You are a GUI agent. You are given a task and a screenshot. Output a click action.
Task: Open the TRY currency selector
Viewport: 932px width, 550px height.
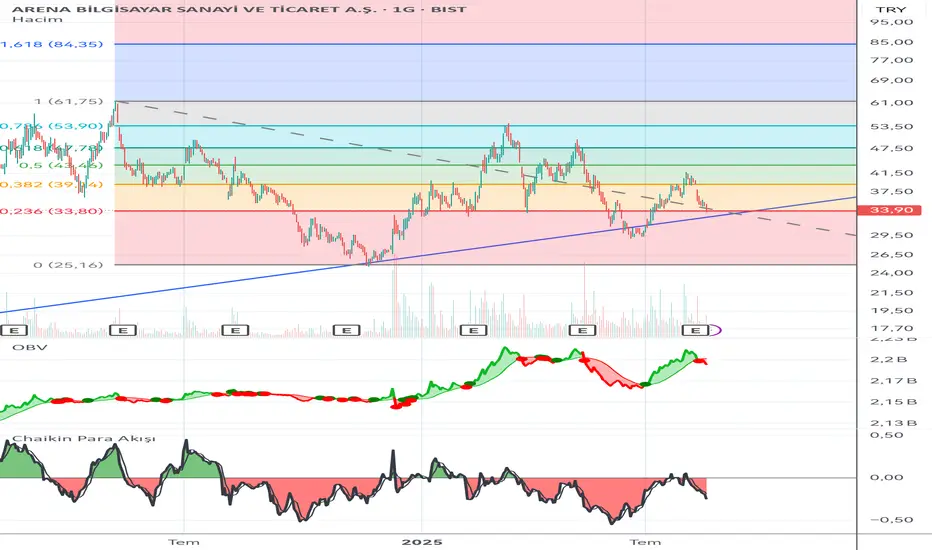891,10
